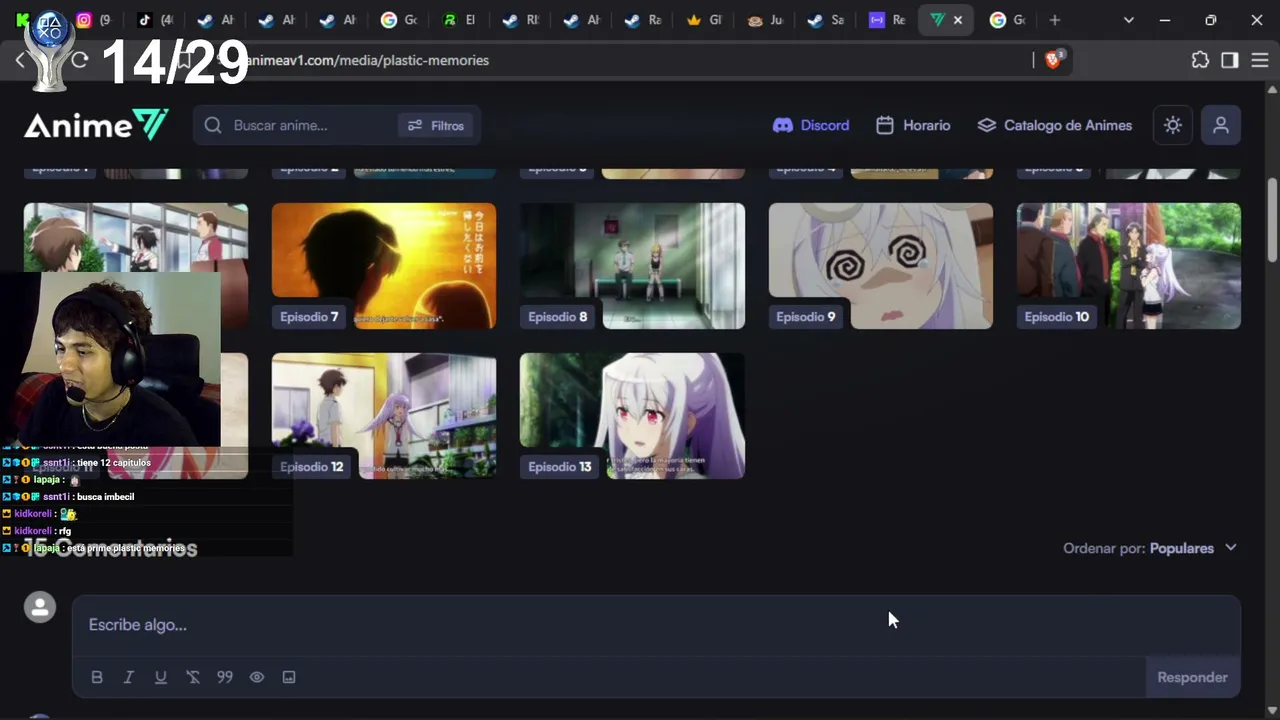Click the insert image icon
This screenshot has width=1280, height=720.
[x=289, y=677]
